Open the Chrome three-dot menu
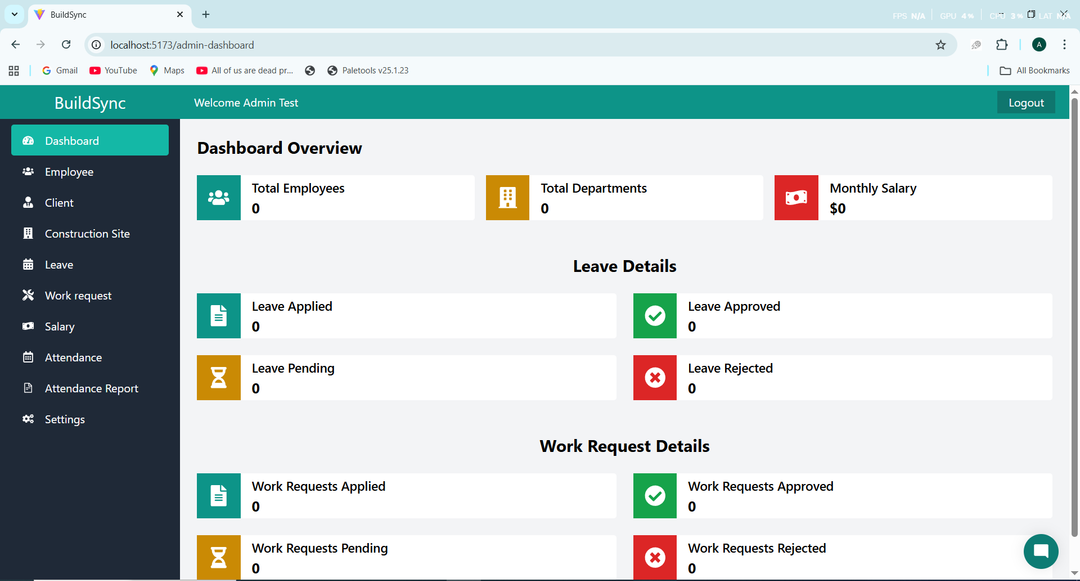 pos(1064,45)
